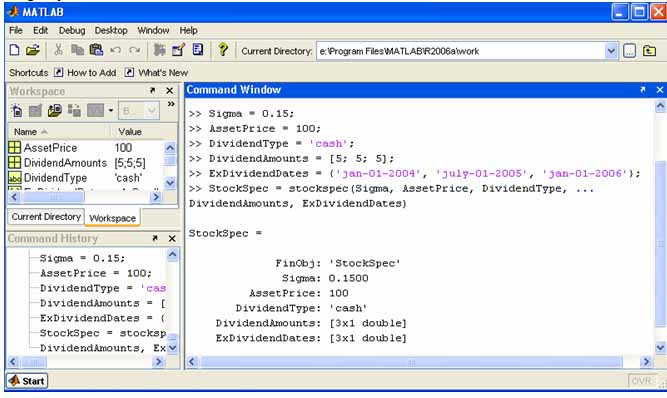Viewport: 667px width, 398px height.
Task: Select 'Sigma = 0.15;' in Command History
Action: pyautogui.click(x=83, y=258)
